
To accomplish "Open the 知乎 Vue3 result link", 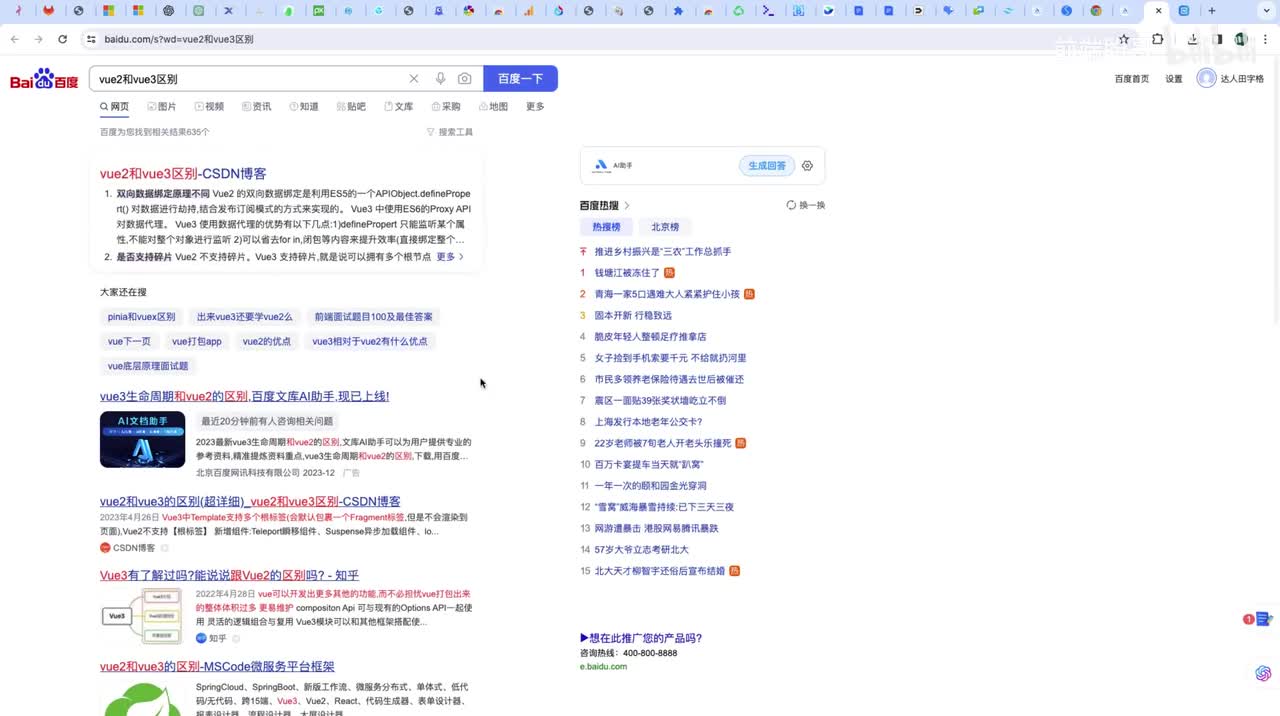I will 229,575.
